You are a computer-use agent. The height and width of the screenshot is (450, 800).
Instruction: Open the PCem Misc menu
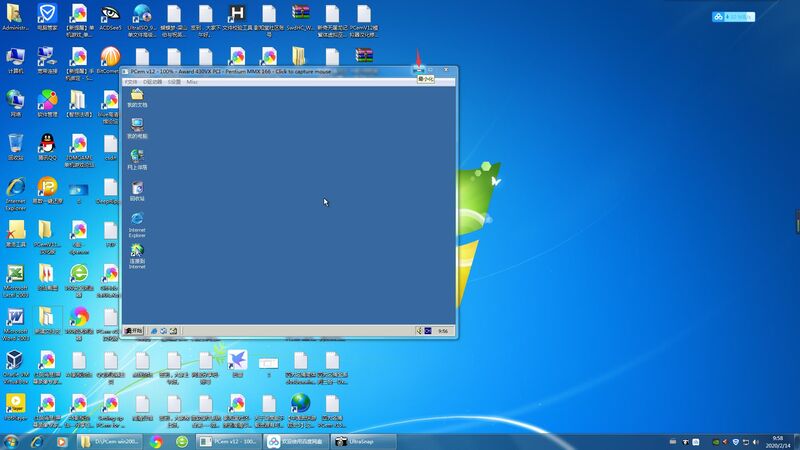coord(192,82)
